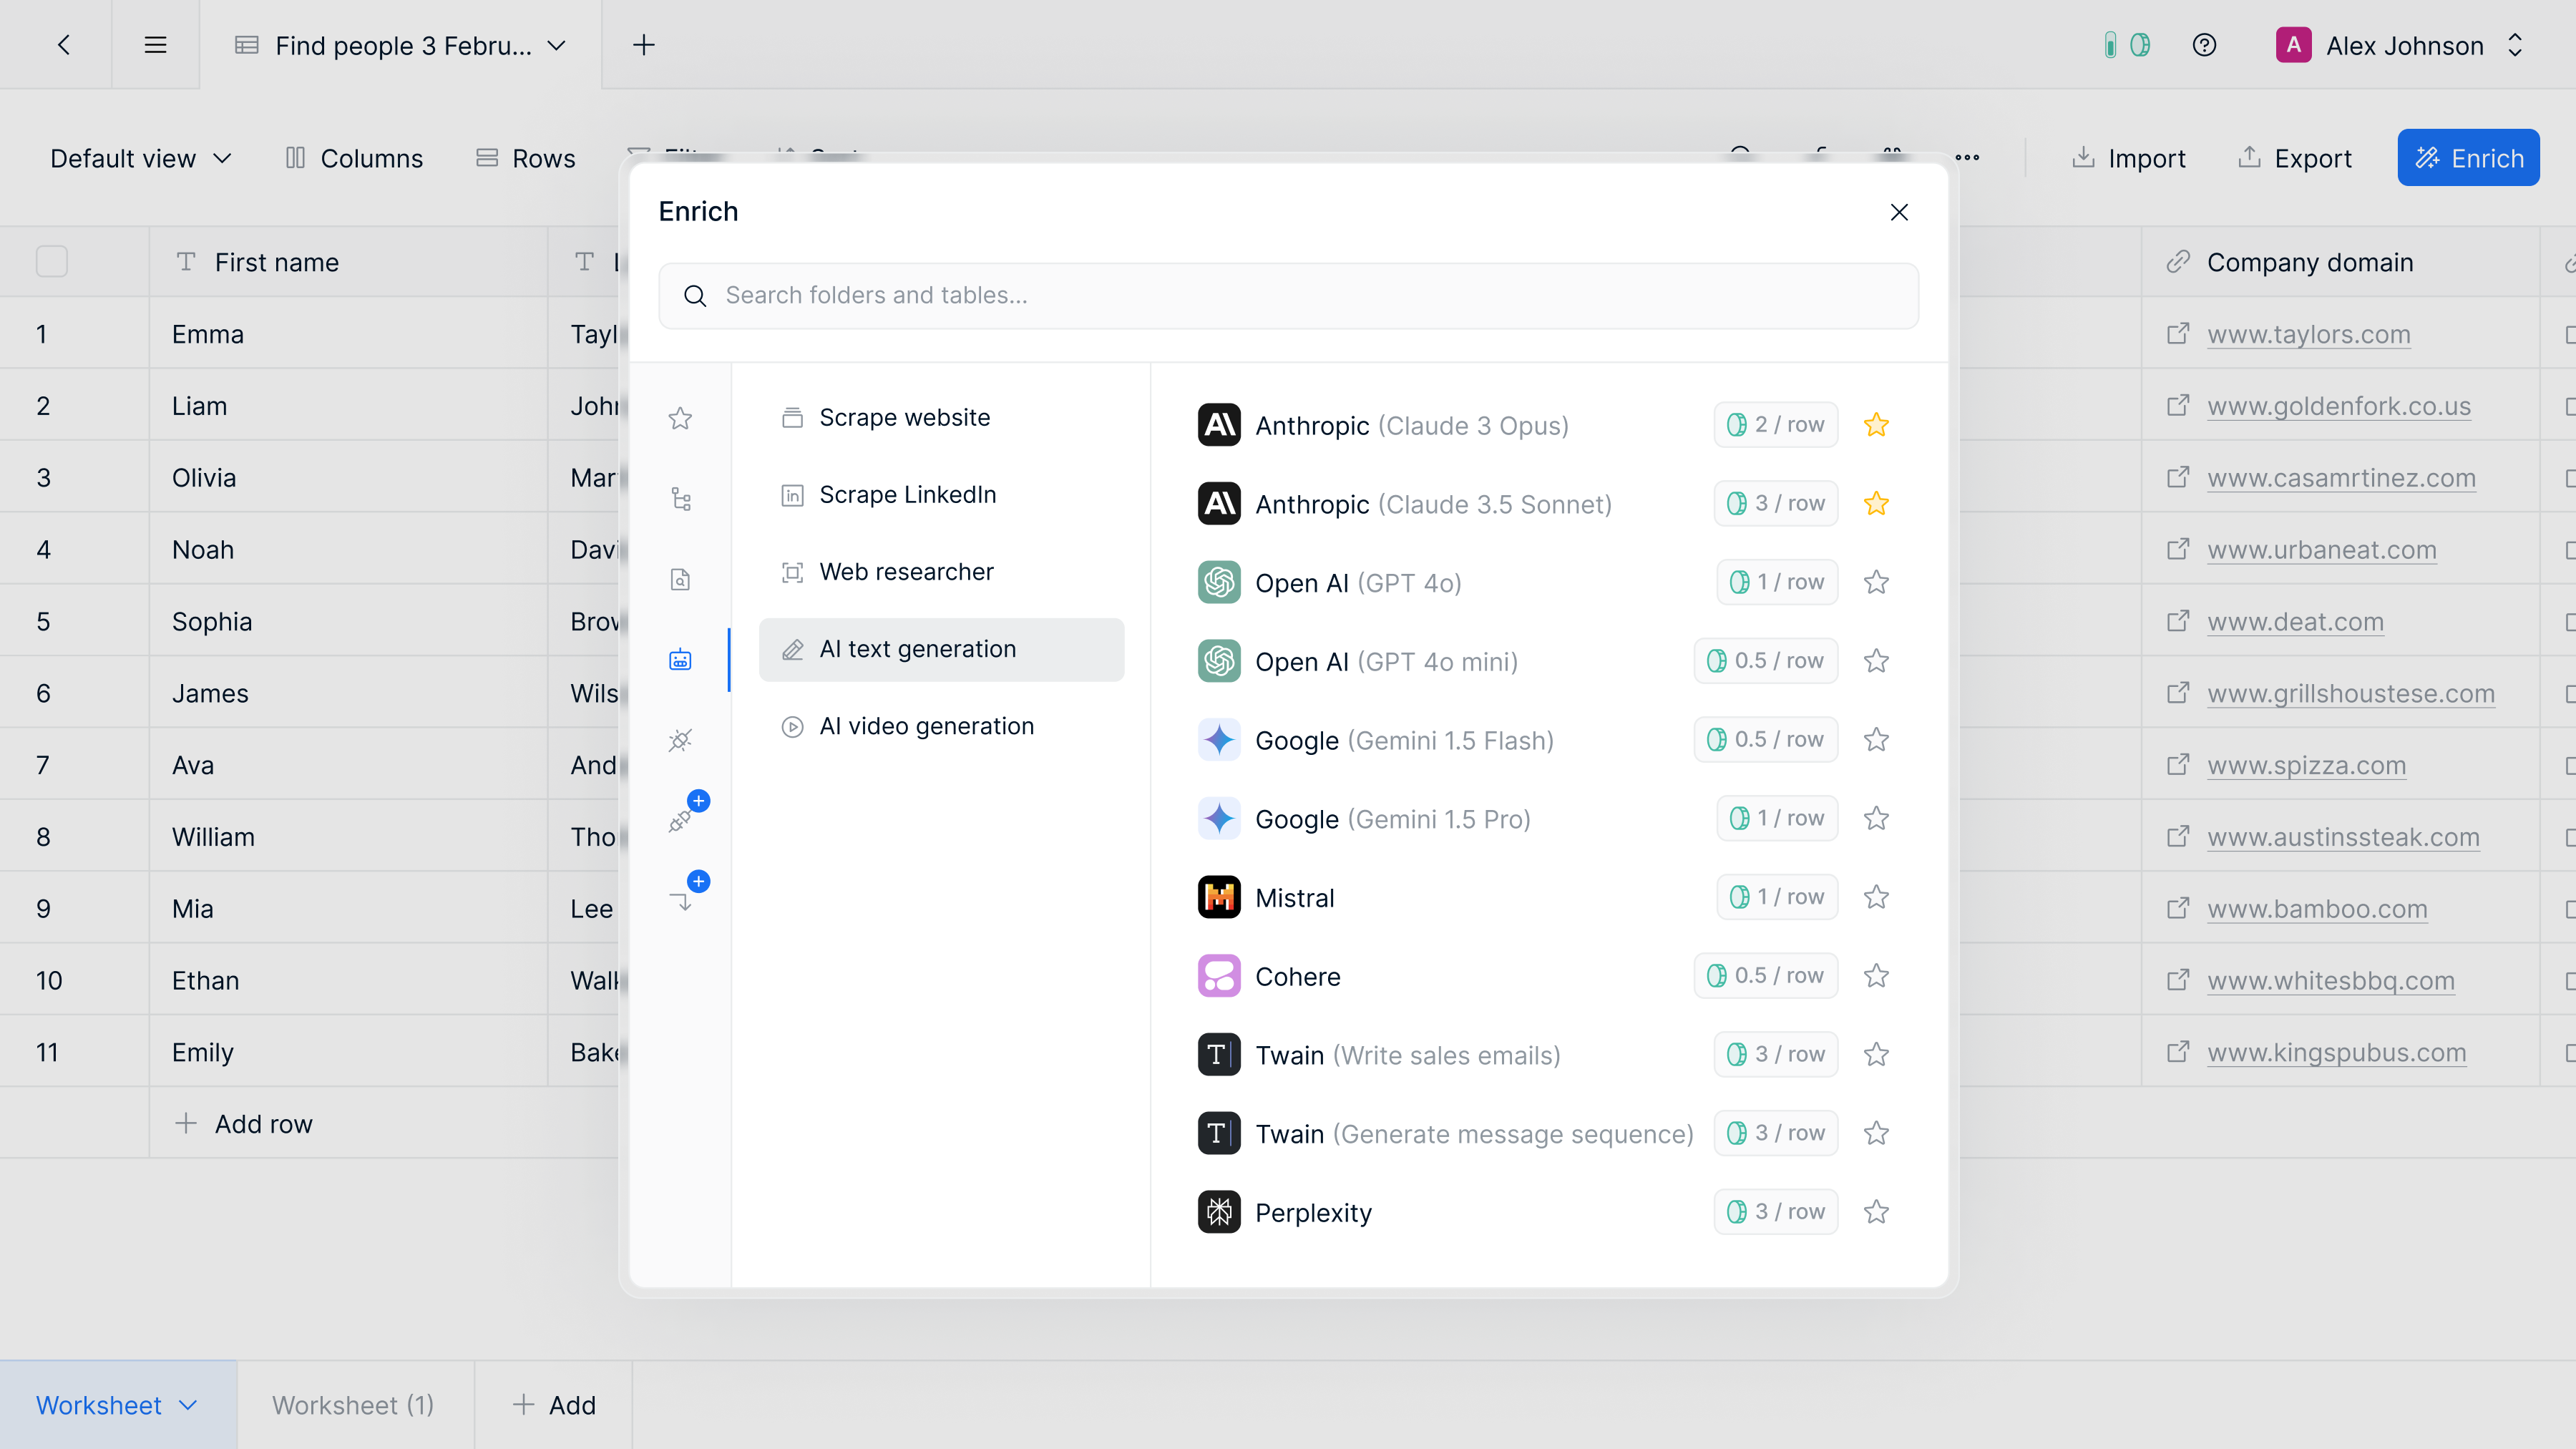Open the help question mark icon
Viewport: 2576px width, 1449px height.
click(x=2204, y=45)
